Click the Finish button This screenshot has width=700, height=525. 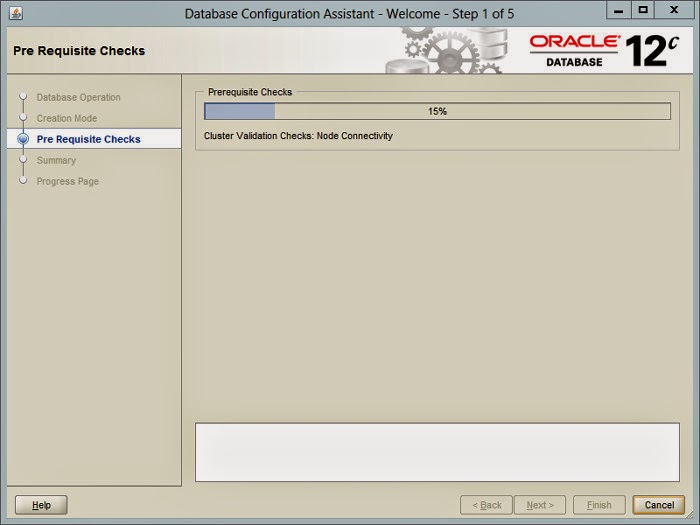click(x=599, y=505)
